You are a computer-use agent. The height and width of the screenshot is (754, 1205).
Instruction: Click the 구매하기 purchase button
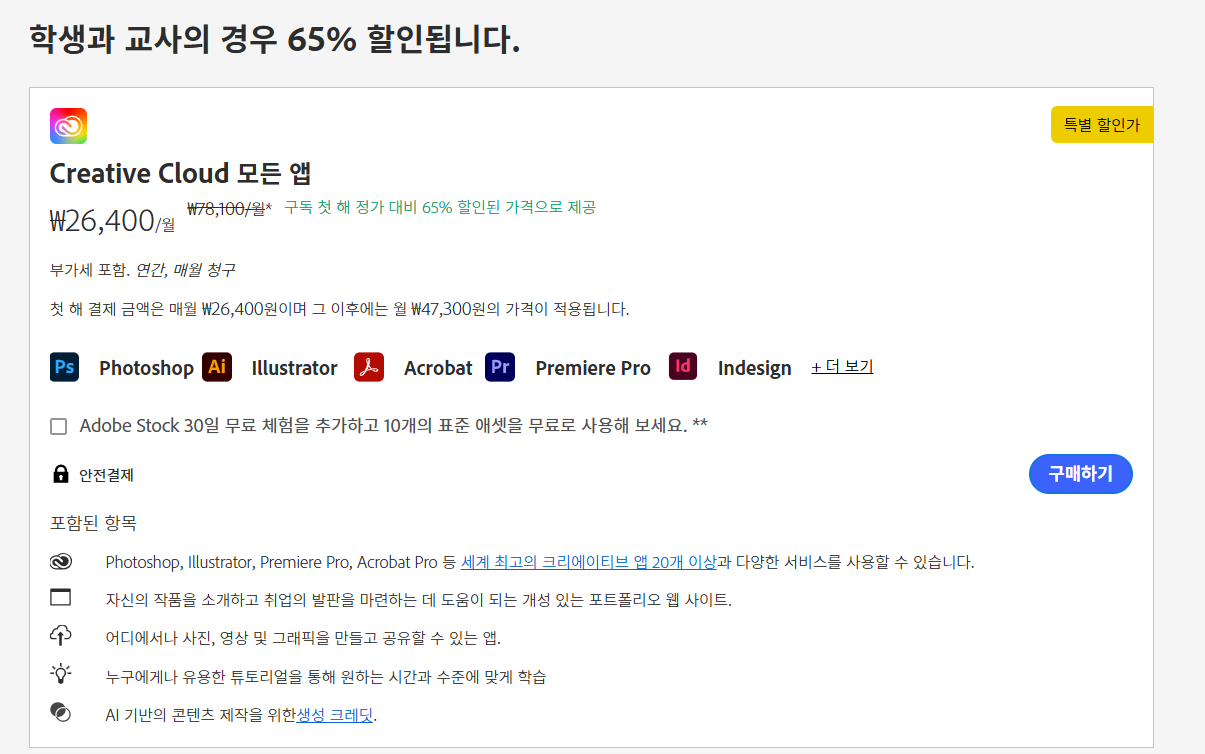[x=1080, y=474]
